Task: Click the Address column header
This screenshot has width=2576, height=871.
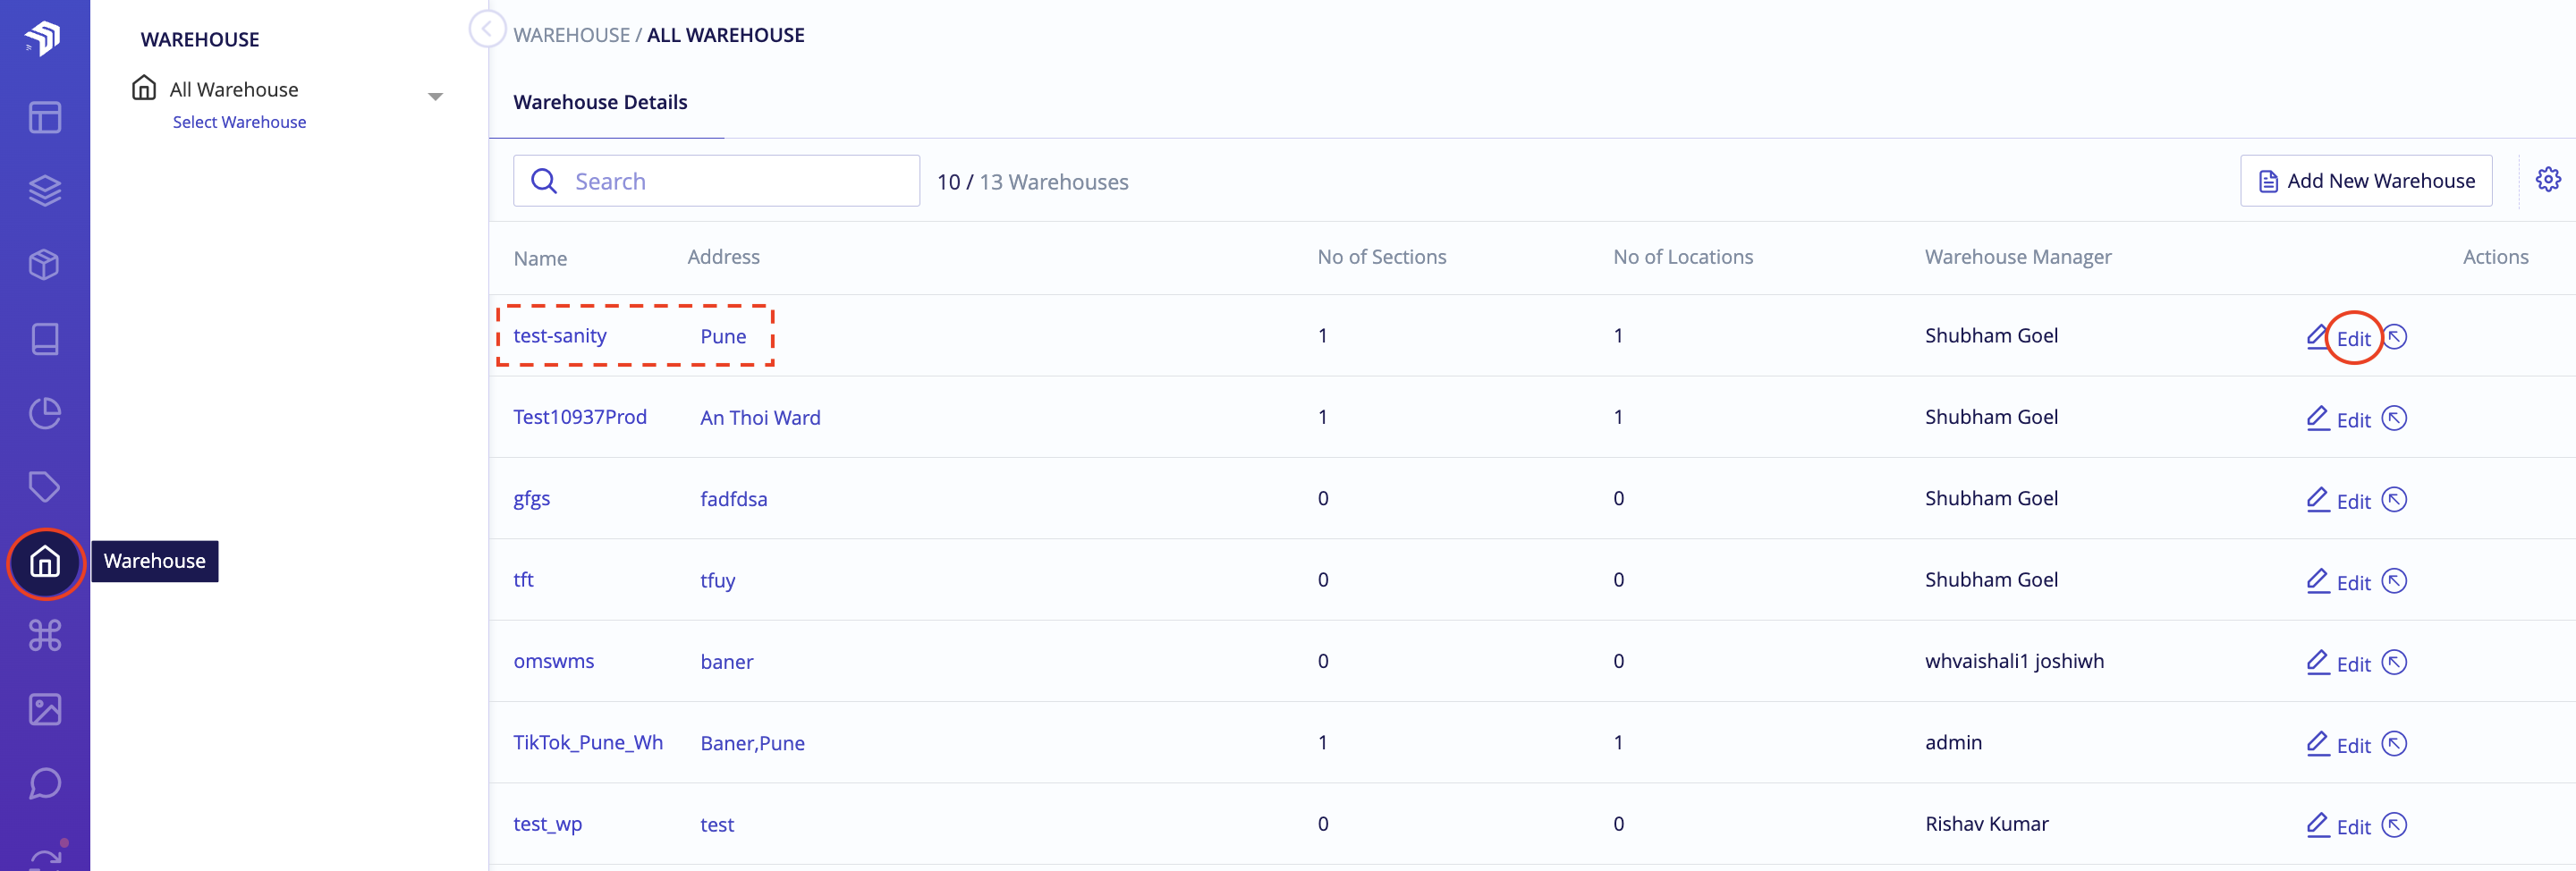Action: coord(723,257)
